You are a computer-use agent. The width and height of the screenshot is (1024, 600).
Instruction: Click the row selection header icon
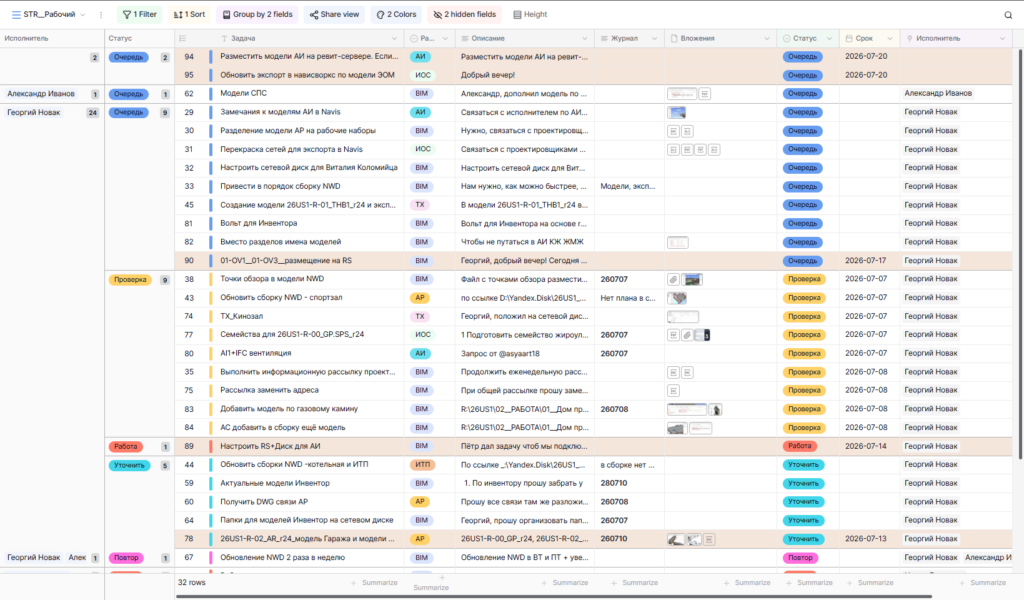[182, 39]
